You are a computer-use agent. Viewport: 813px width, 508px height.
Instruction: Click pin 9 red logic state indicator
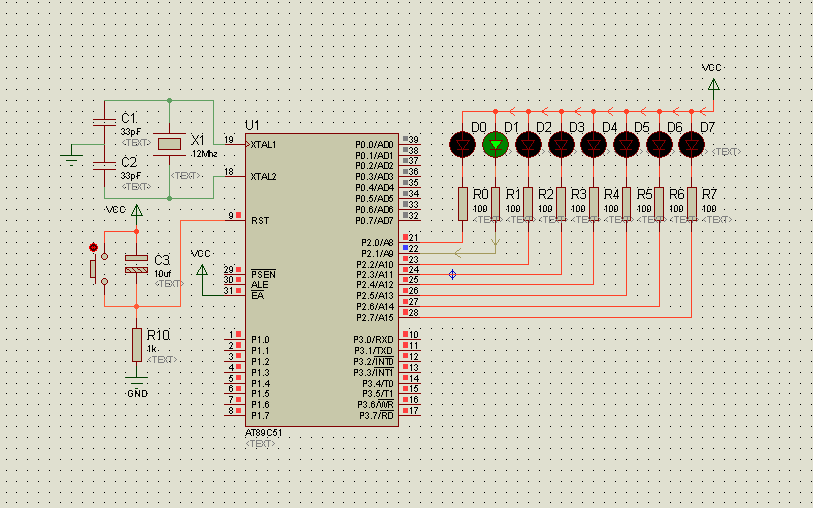click(239, 215)
